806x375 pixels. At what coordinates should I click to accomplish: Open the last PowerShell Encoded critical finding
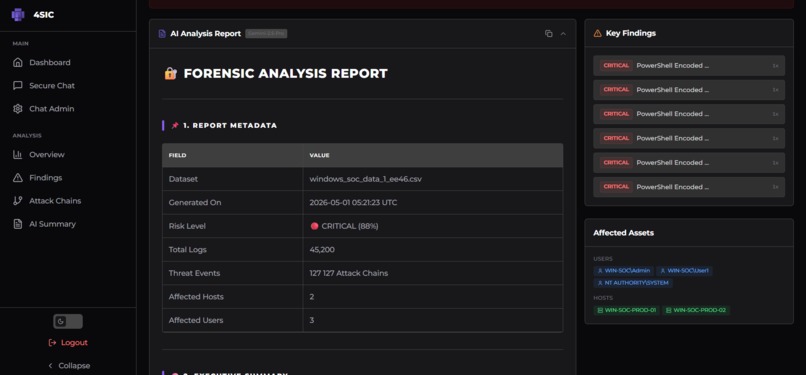click(x=689, y=187)
